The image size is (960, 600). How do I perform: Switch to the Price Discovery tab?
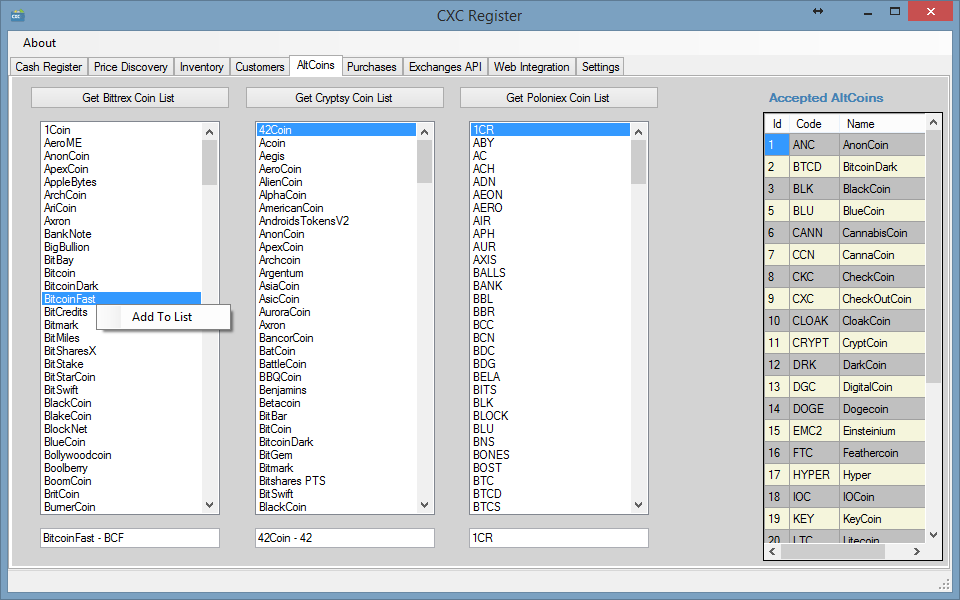pyautogui.click(x=130, y=67)
